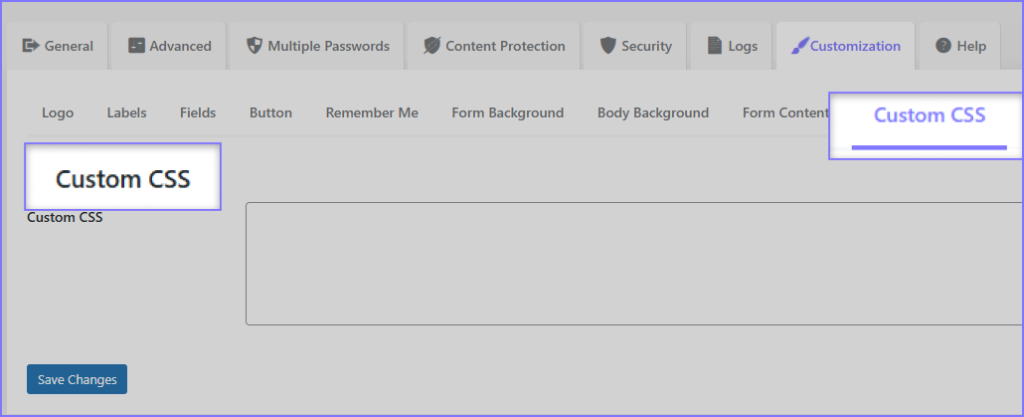
Task: Click the Security shield icon
Action: point(607,46)
